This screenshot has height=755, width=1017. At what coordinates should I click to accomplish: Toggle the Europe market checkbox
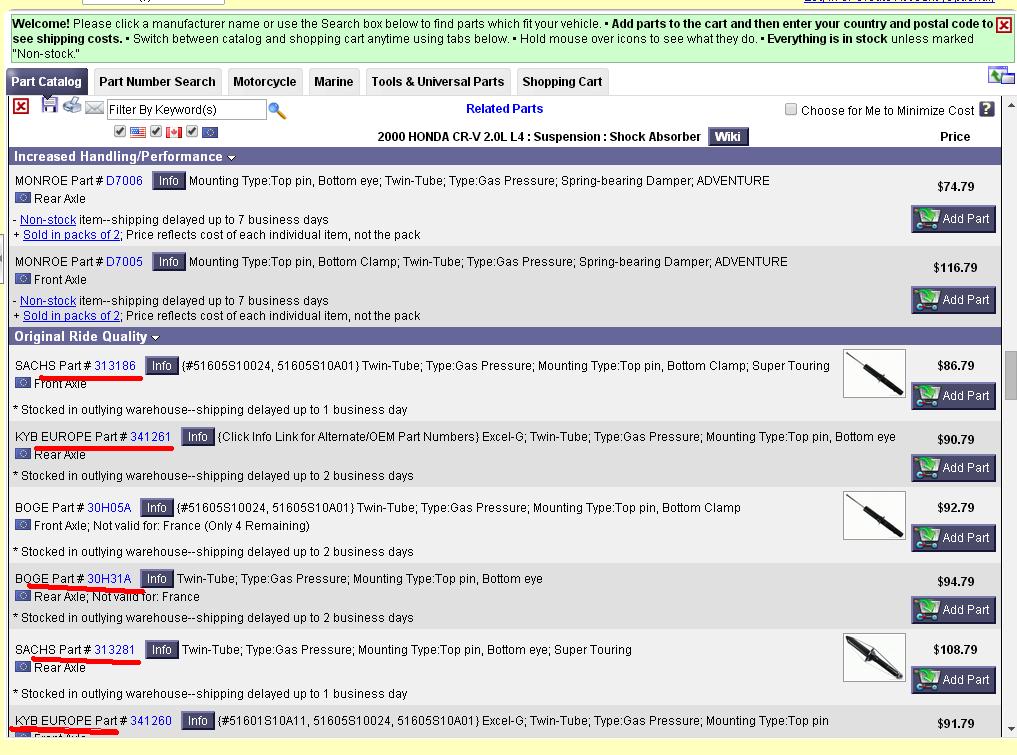(192, 132)
